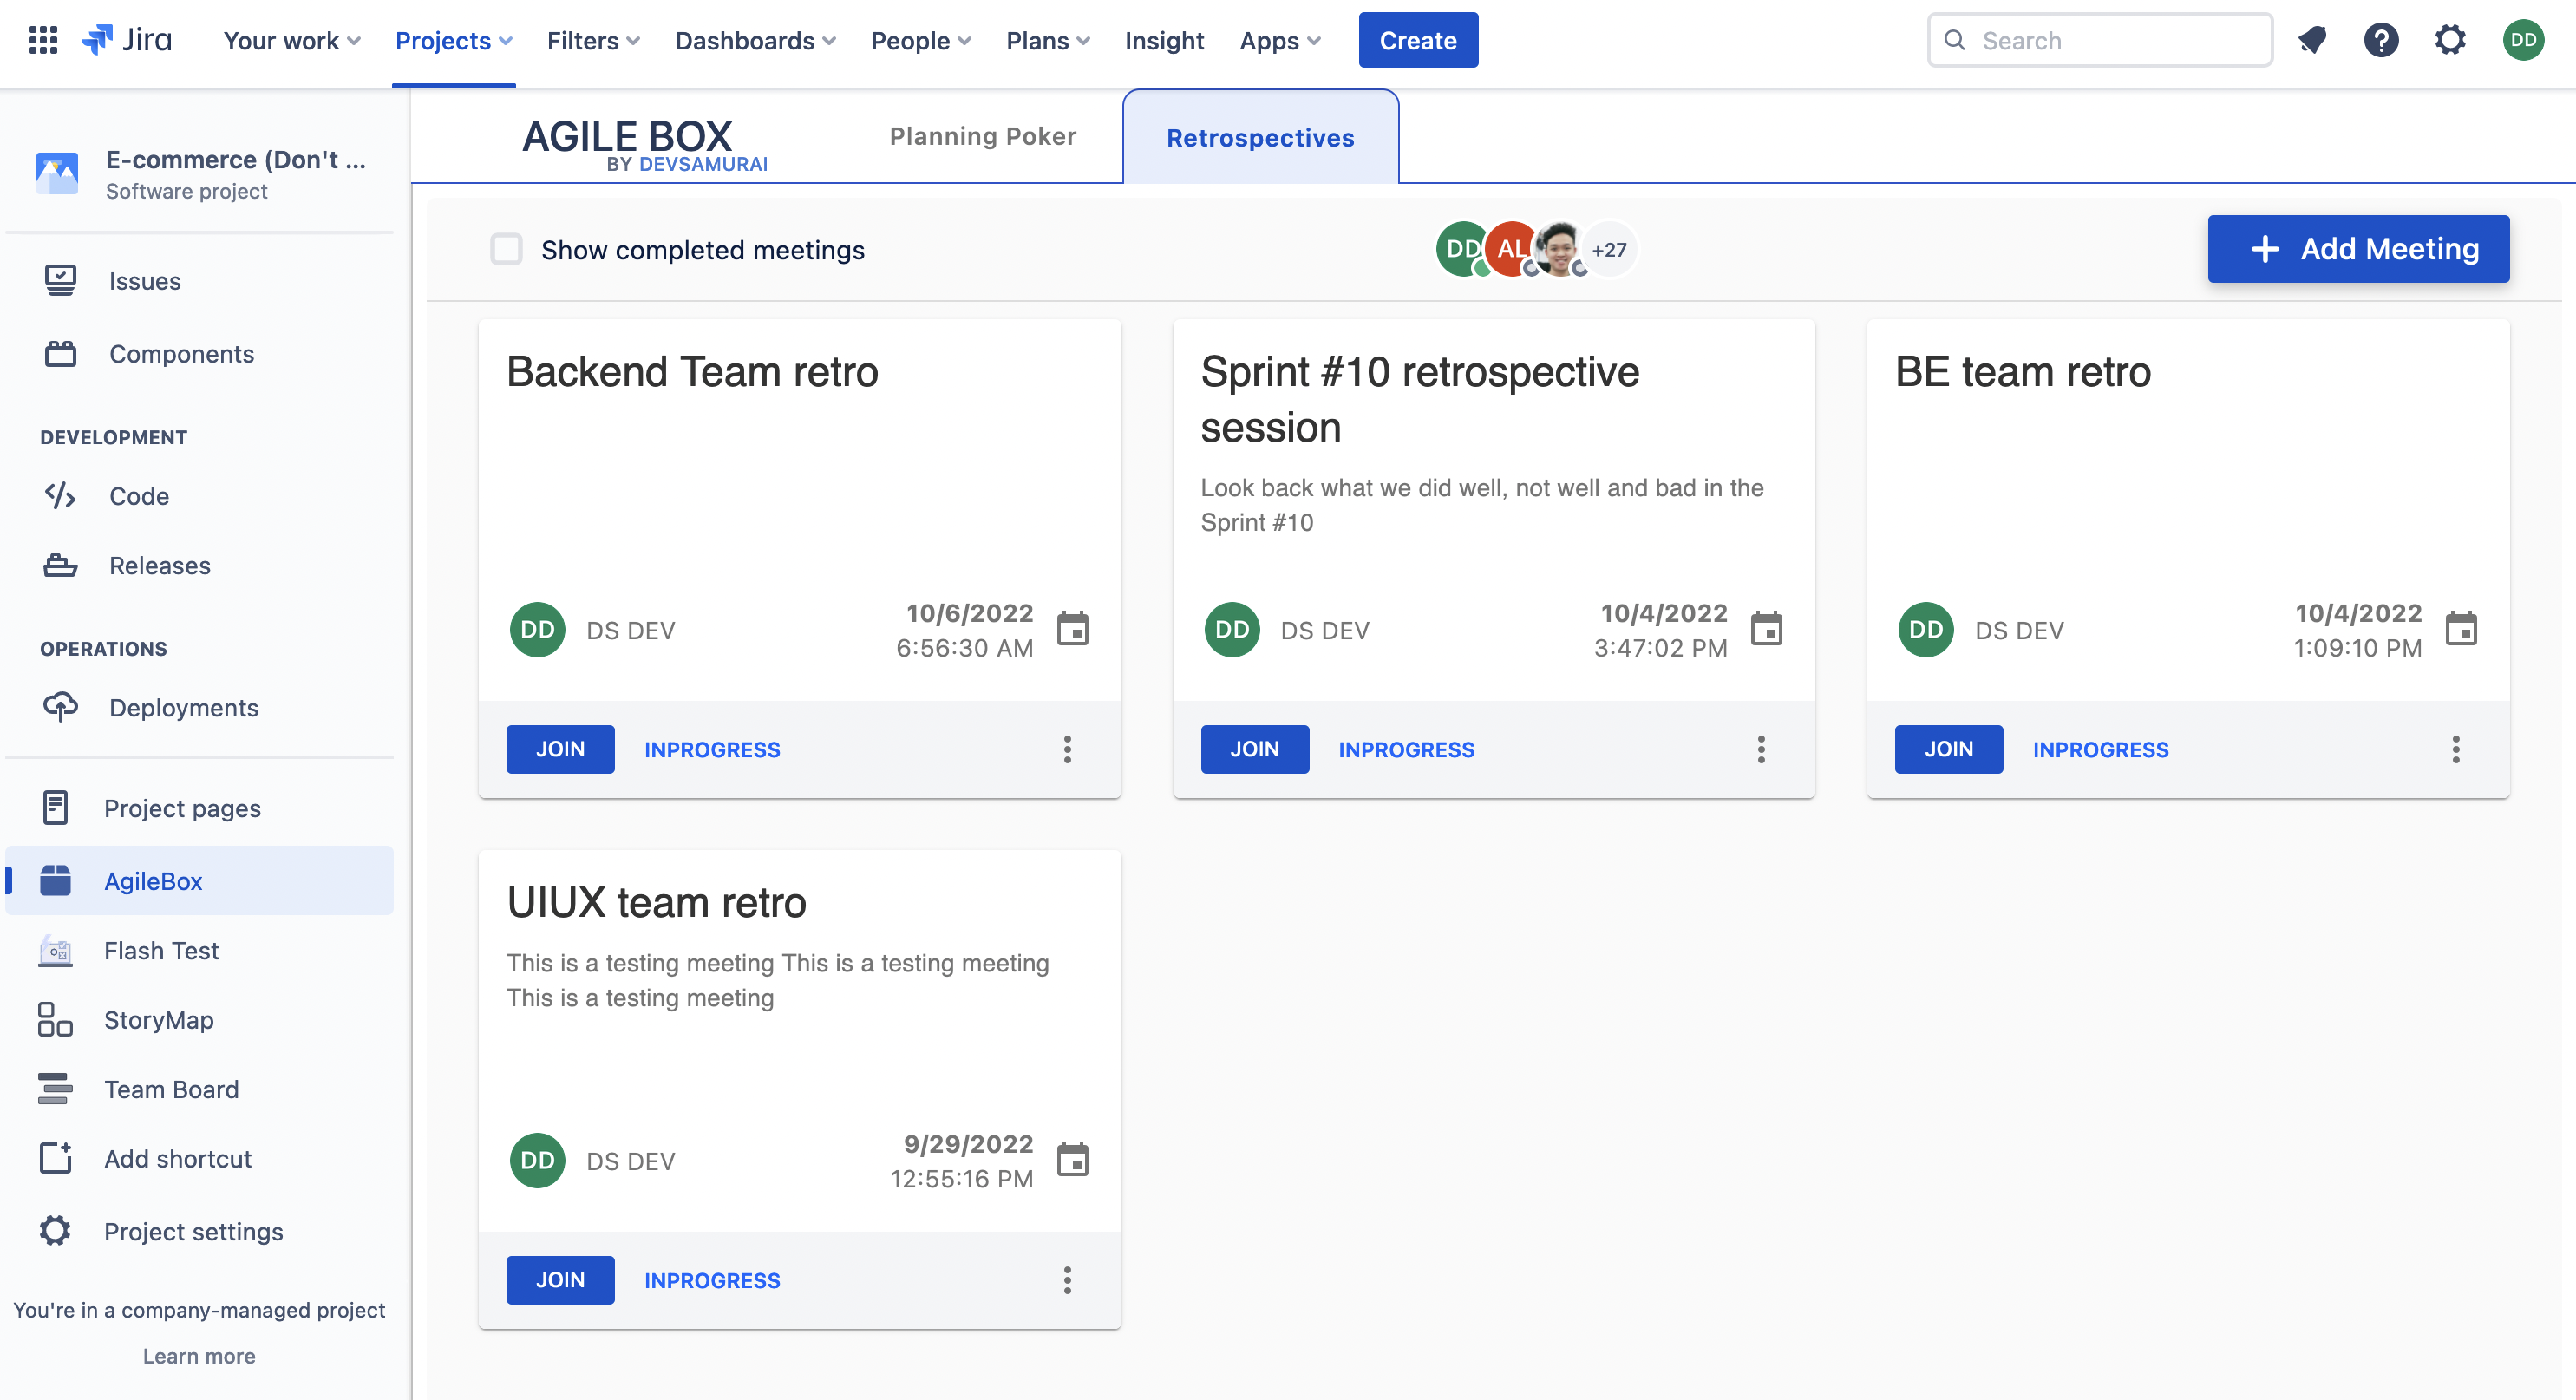Viewport: 2576px width, 1400px height.
Task: Open more options on Sprint #10 retrospective card
Action: pos(1761,749)
